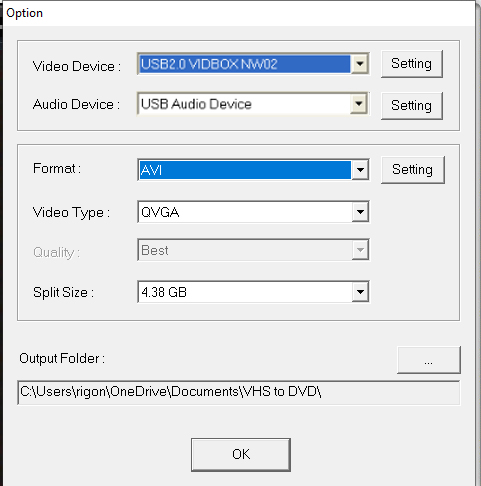481x486 pixels.
Task: Select the AVI format combo box
Action: click(253, 170)
